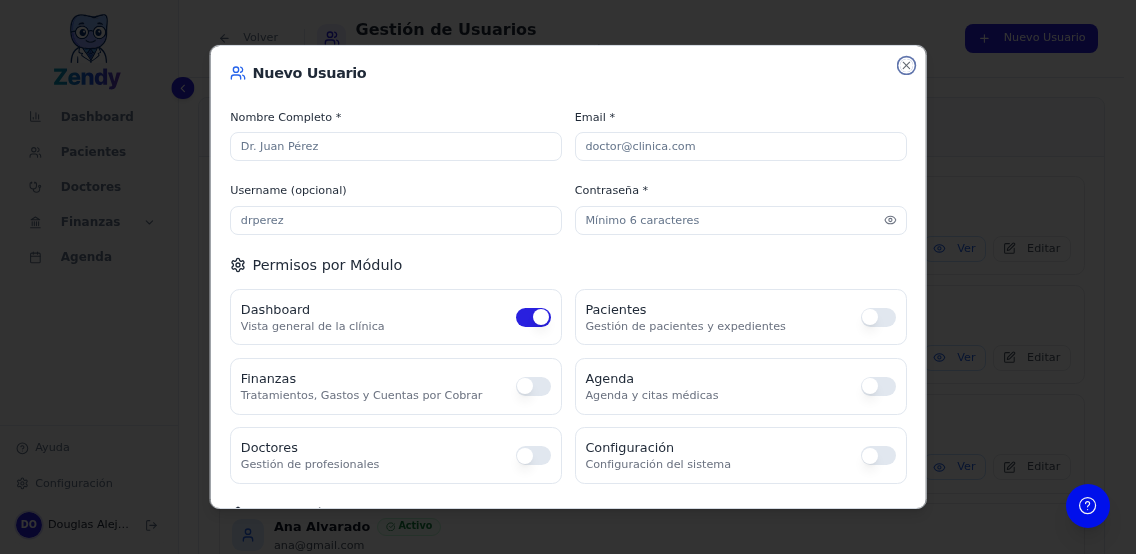Click the first Ver button in user list
The image size is (1136, 554).
coord(957,248)
